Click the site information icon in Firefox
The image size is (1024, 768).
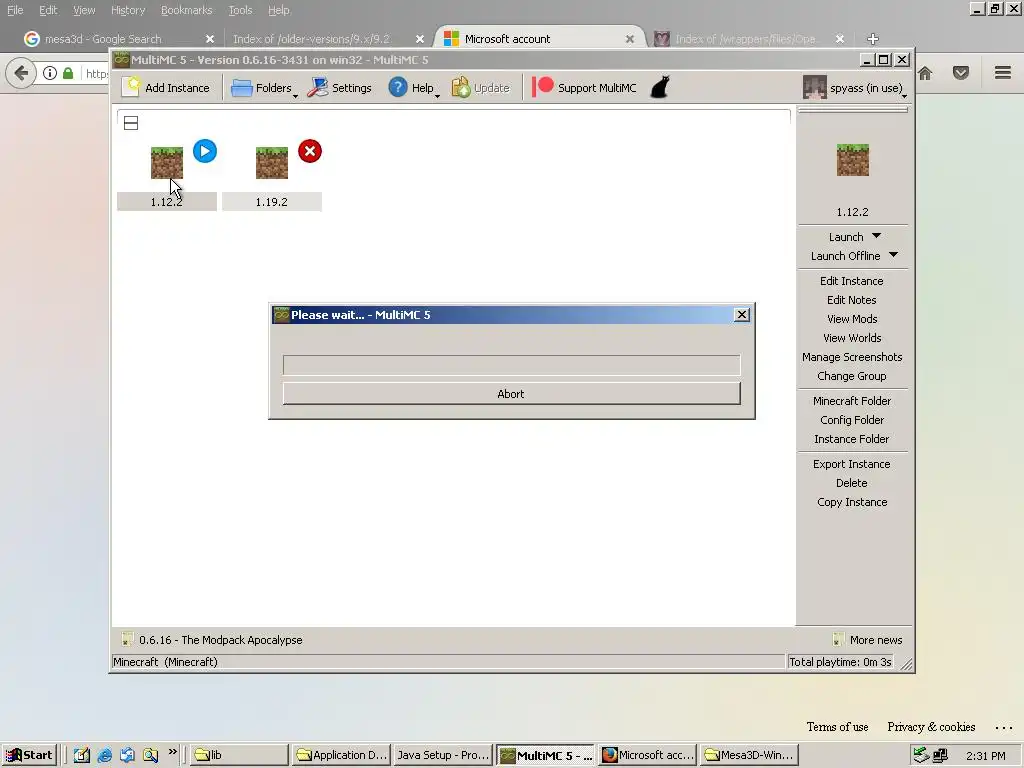click(50, 73)
